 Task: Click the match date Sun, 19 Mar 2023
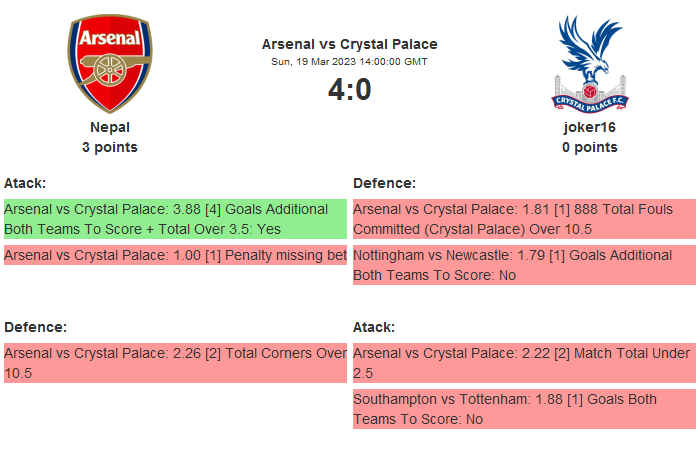[349, 61]
